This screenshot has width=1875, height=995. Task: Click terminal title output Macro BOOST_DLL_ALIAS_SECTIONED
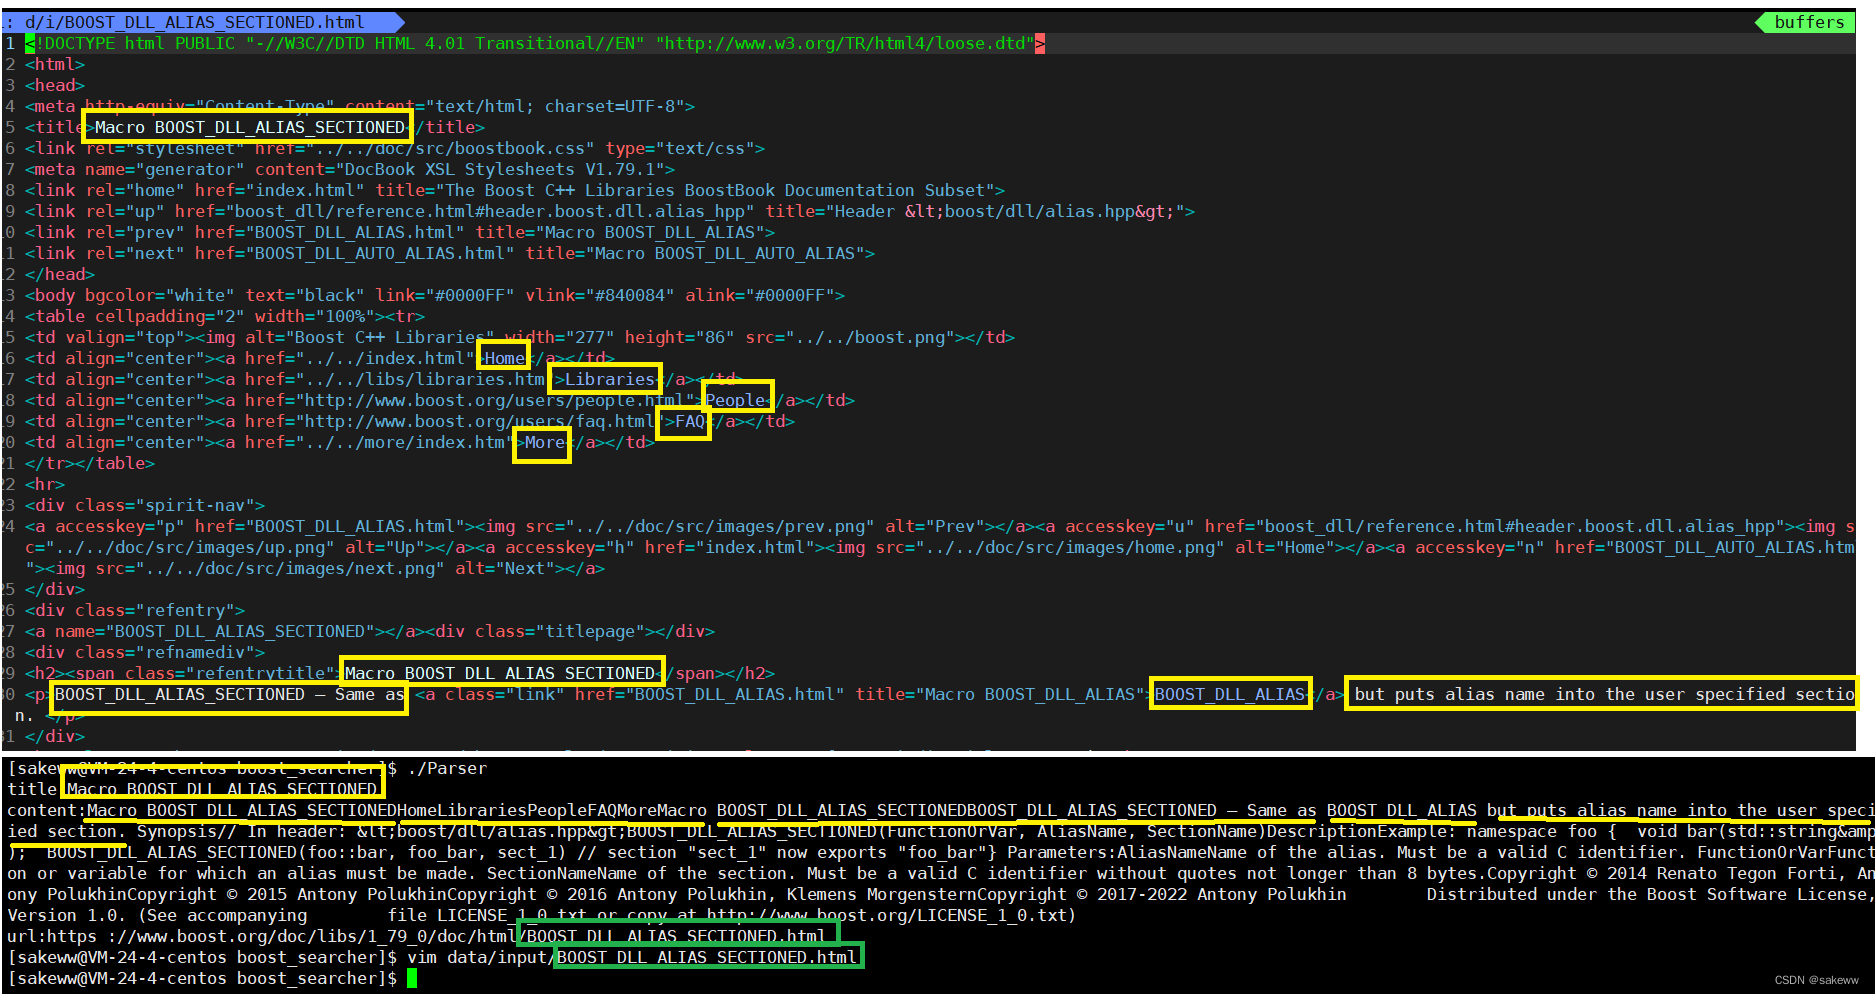222,789
